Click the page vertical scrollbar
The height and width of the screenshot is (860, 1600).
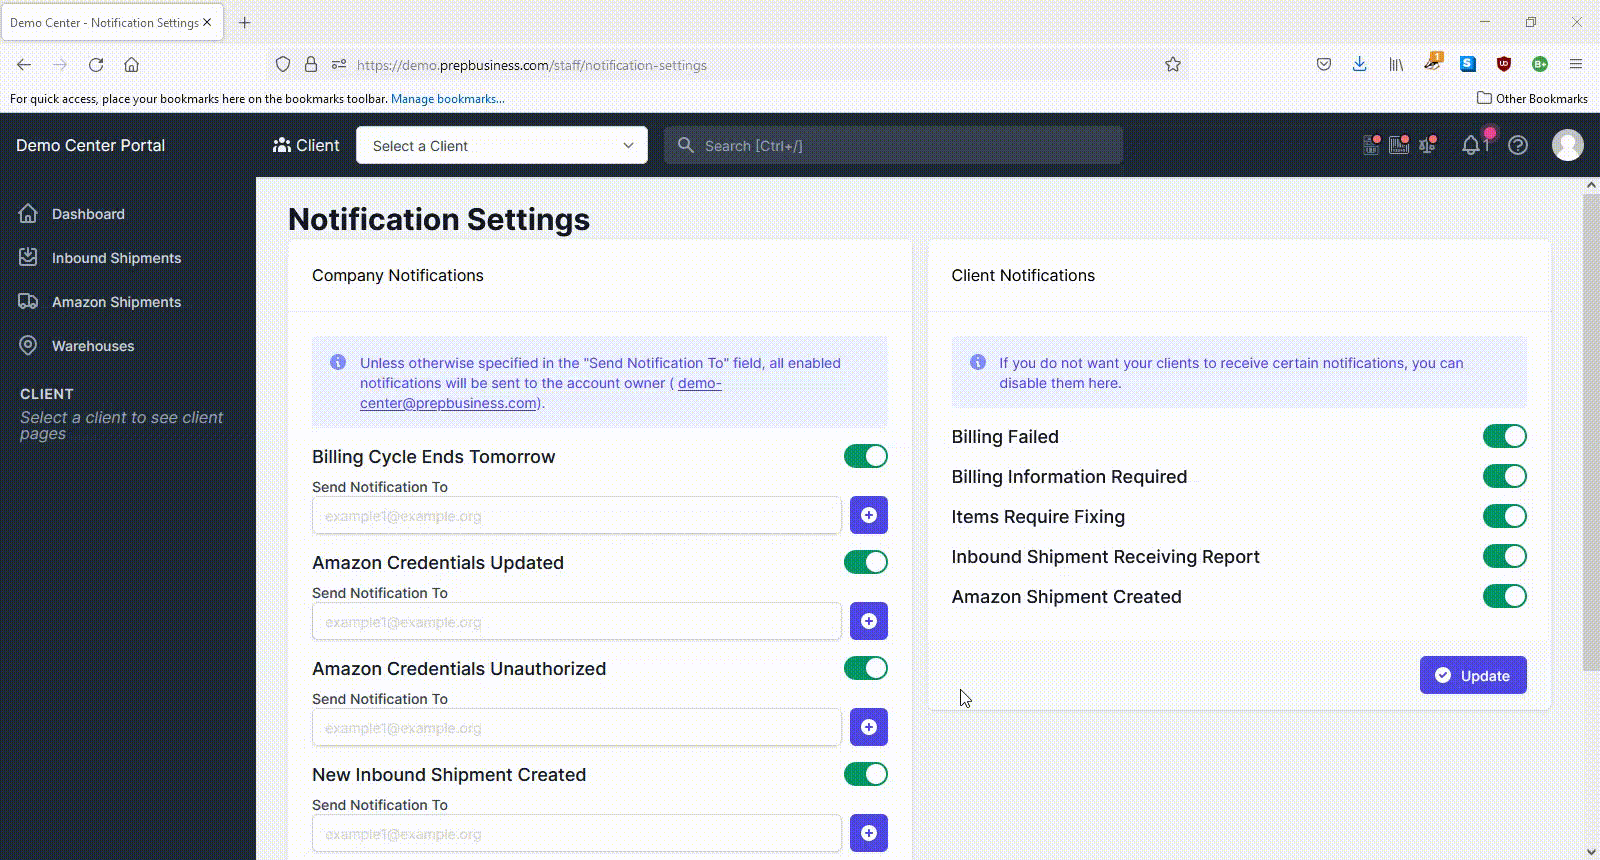click(1591, 432)
